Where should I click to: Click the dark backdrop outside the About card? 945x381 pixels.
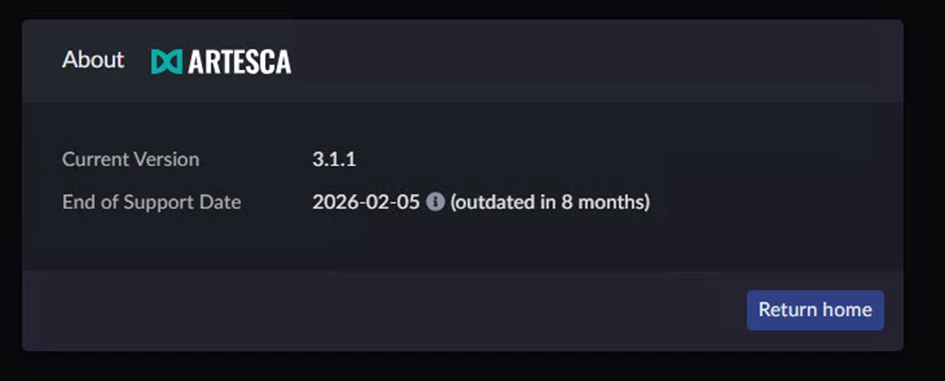[x=472, y=367]
